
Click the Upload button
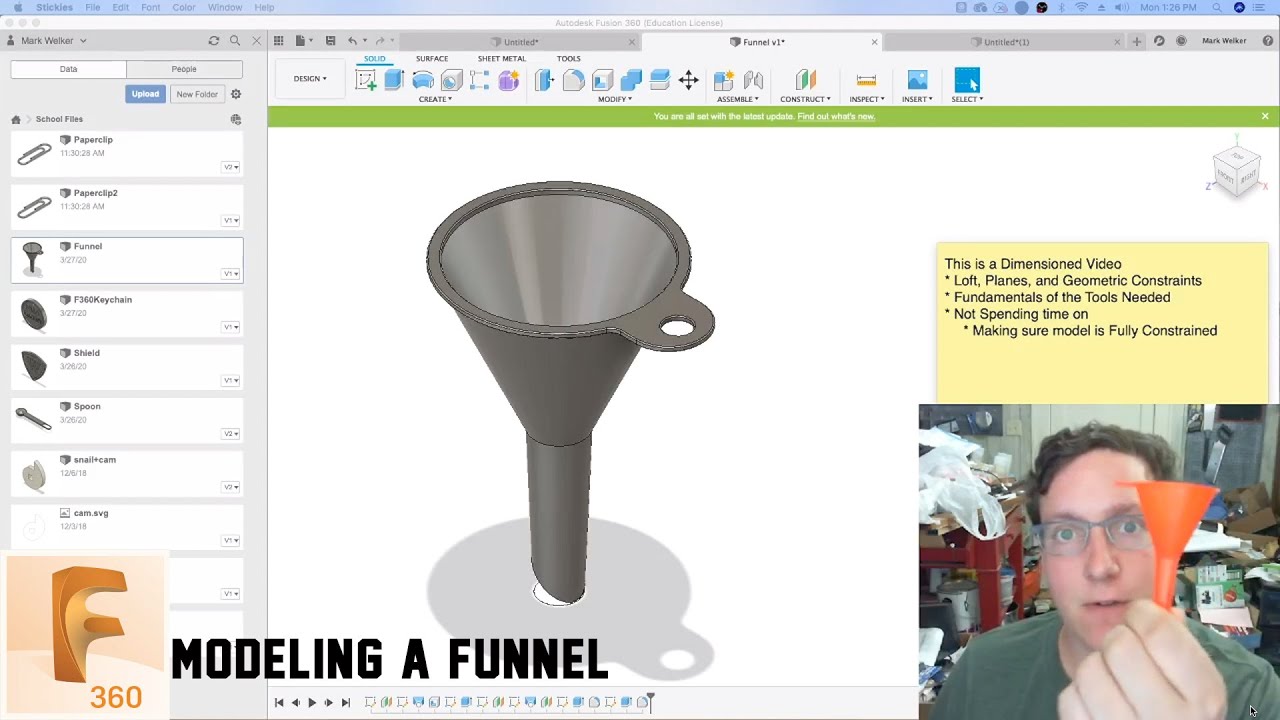[145, 94]
